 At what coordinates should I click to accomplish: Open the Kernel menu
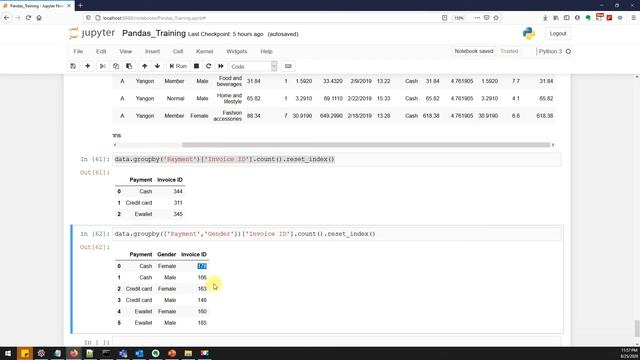(204, 51)
